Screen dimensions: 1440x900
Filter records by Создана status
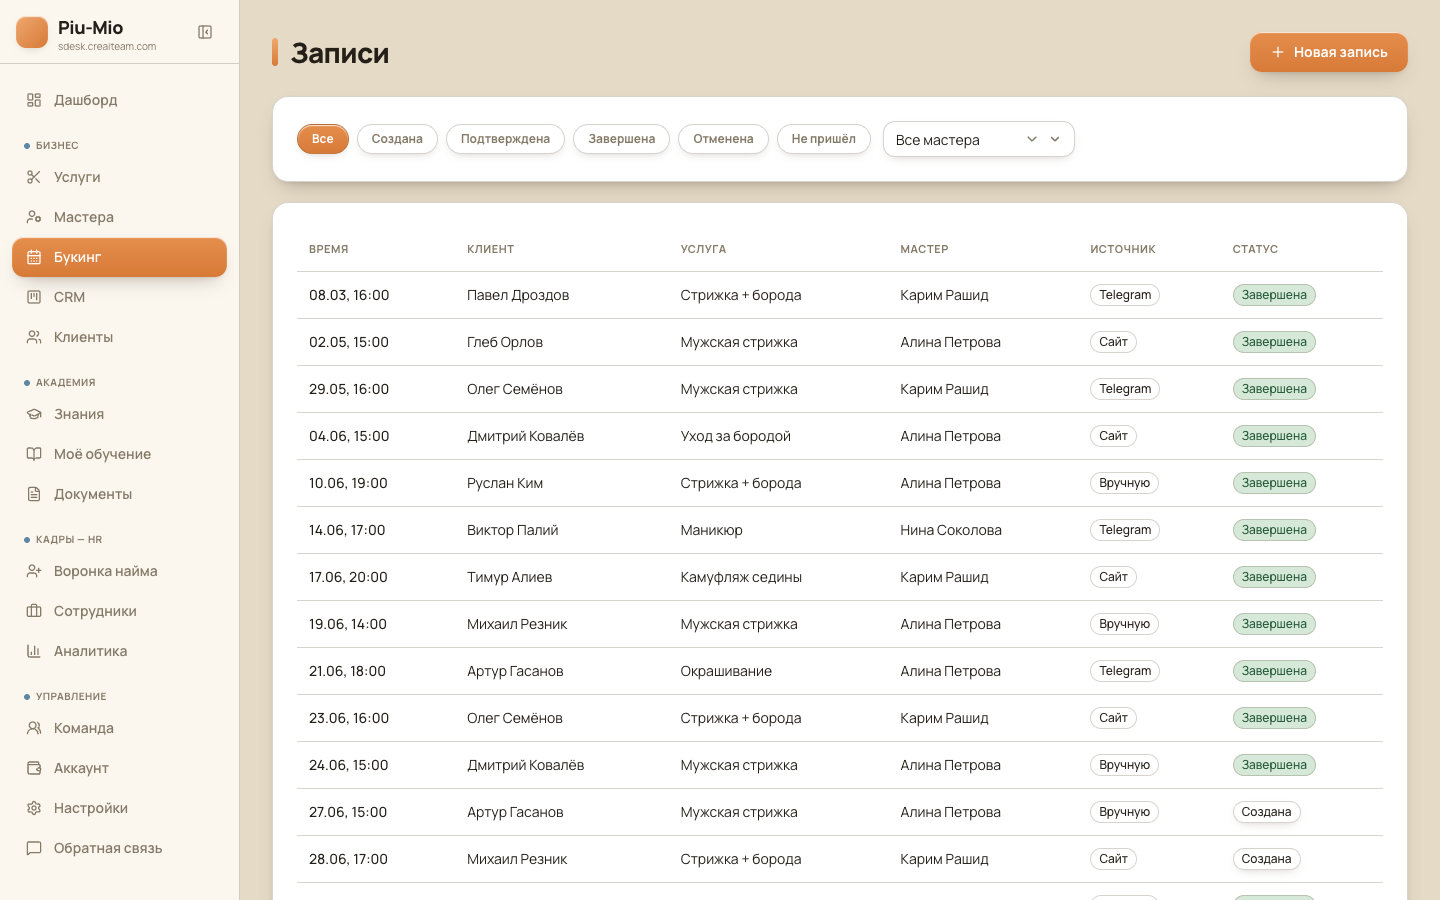[x=397, y=139]
